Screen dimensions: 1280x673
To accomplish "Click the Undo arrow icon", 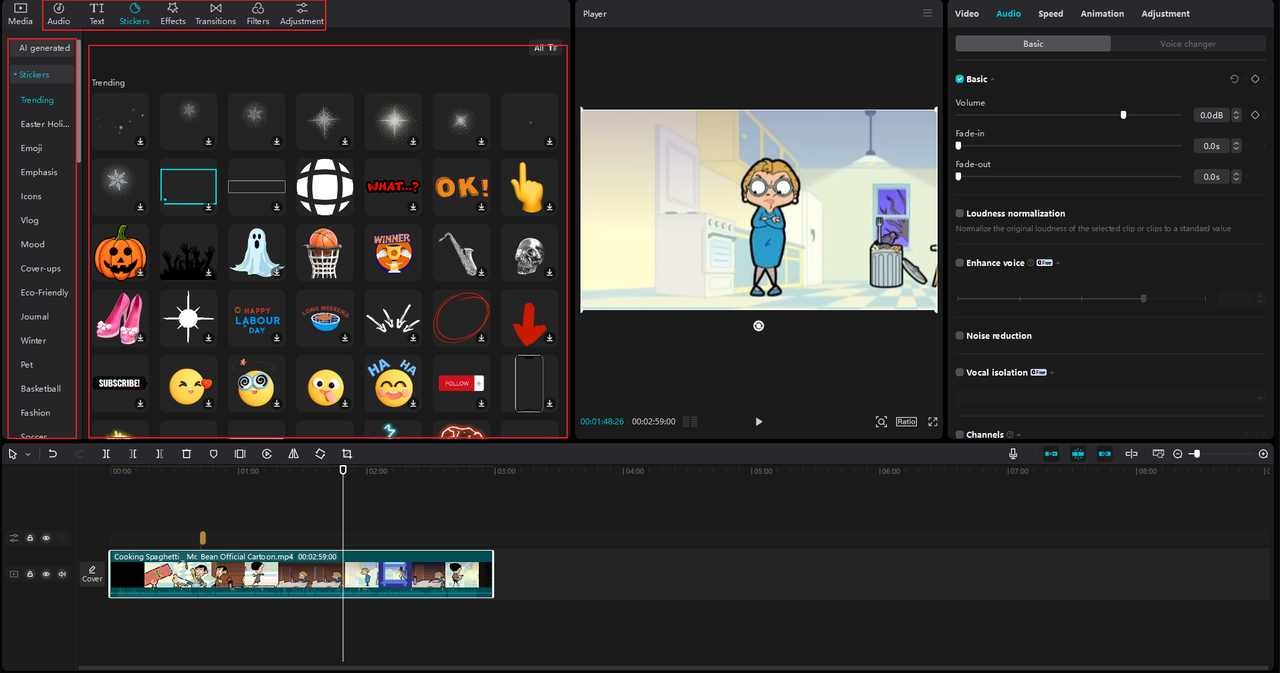I will click(x=52, y=454).
